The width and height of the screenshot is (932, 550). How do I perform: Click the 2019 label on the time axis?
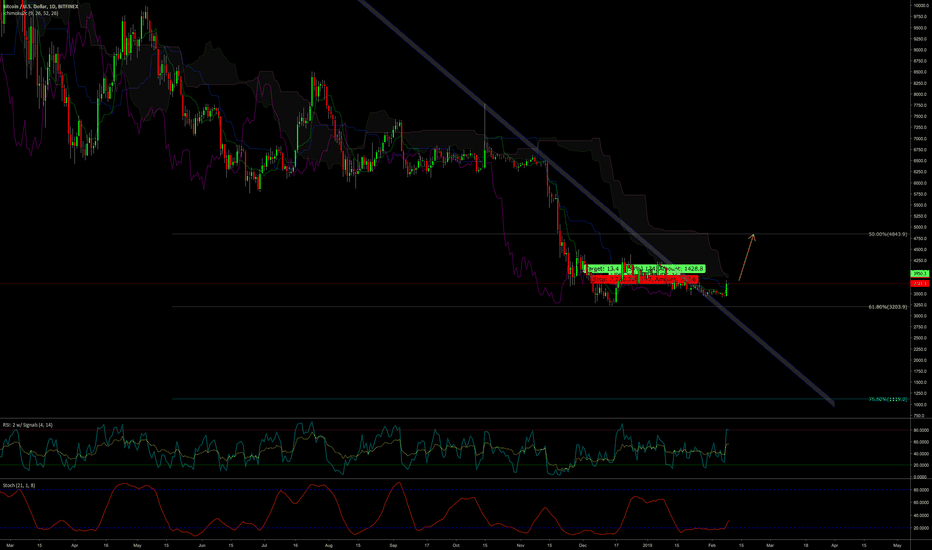click(x=647, y=545)
